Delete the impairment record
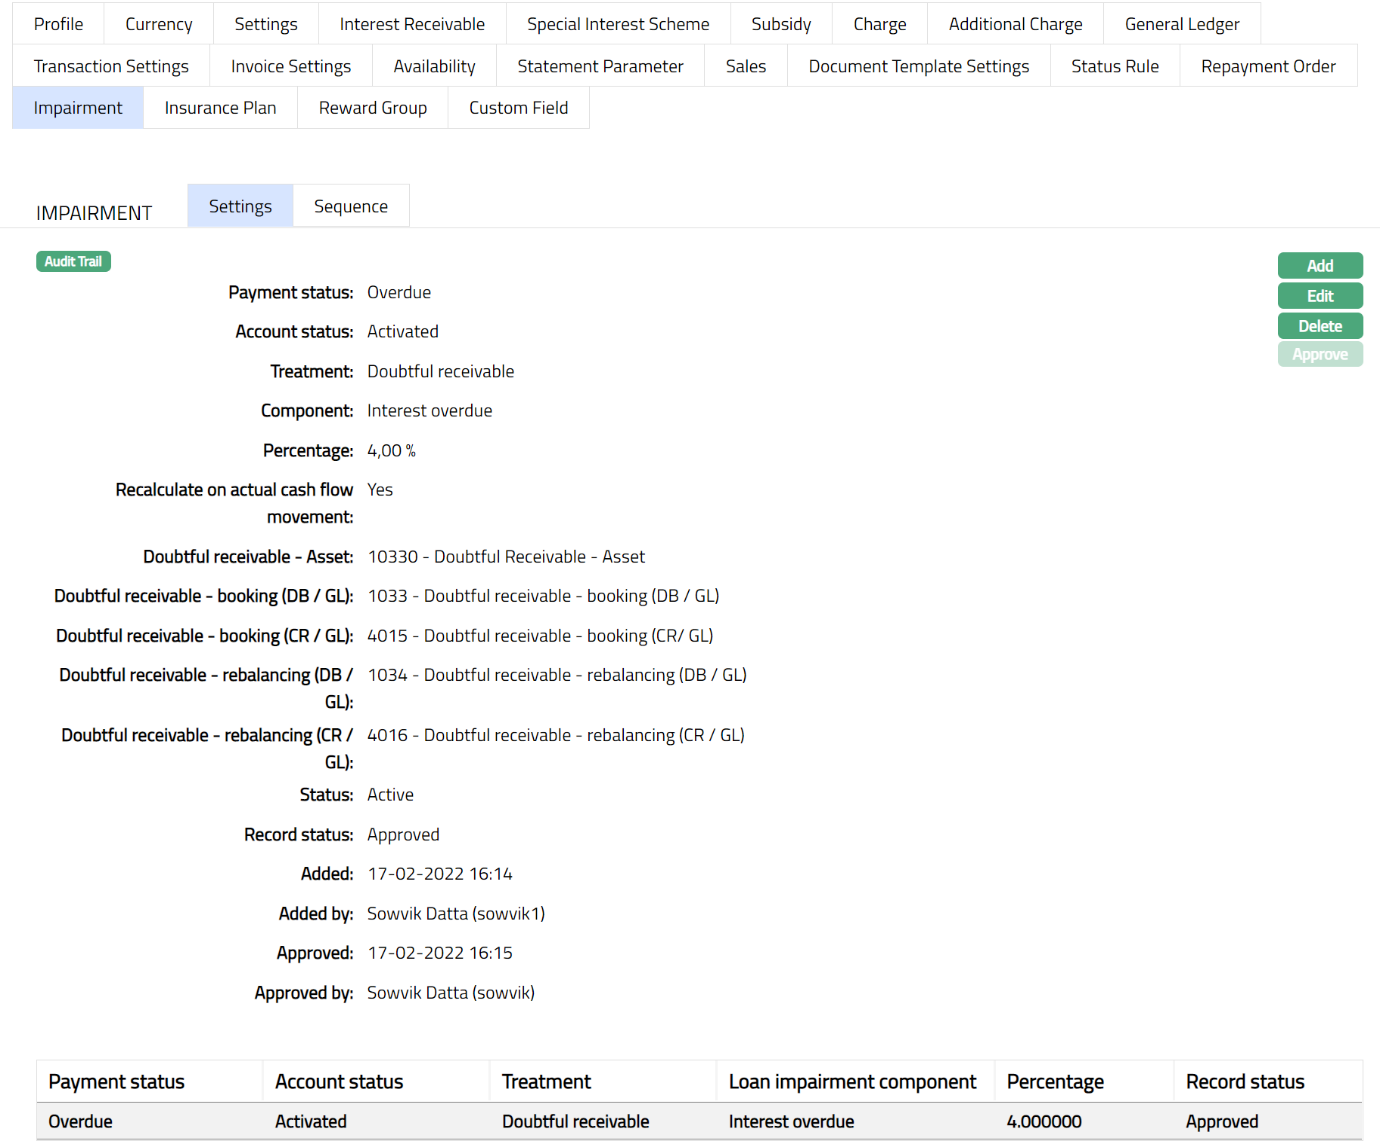The height and width of the screenshot is (1147, 1380). [x=1319, y=326]
